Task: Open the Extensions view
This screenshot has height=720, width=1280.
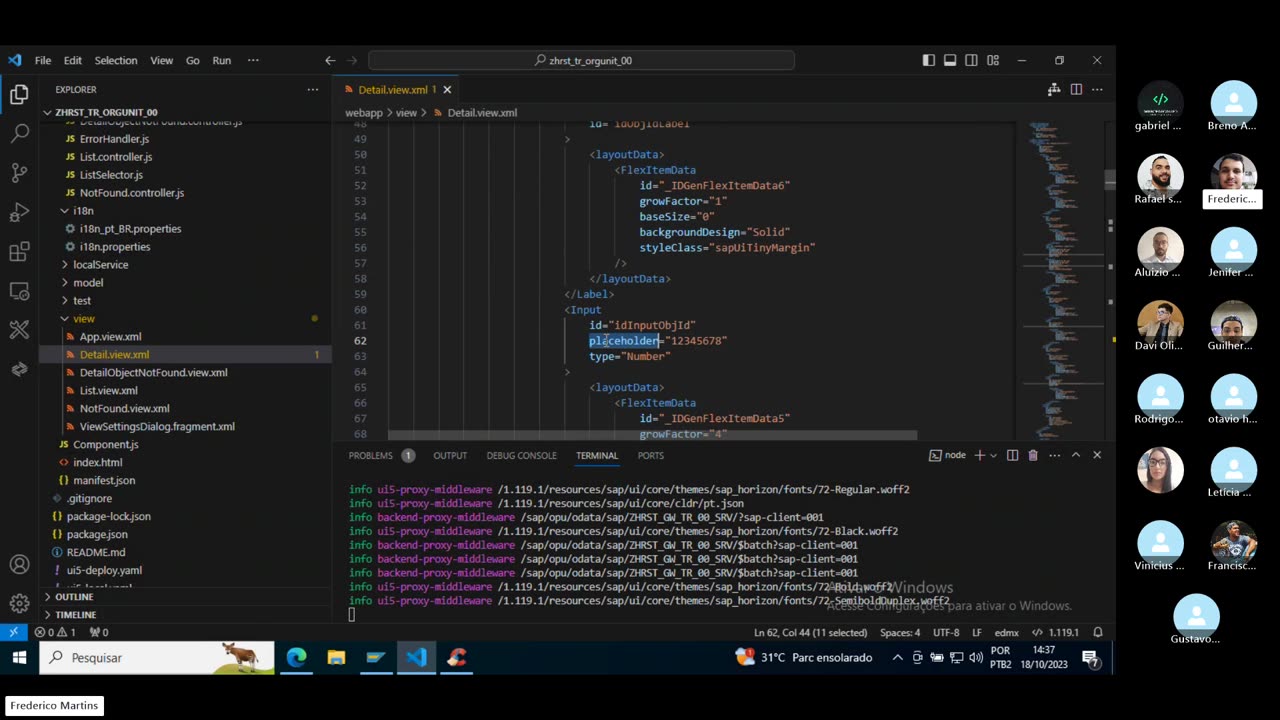Action: tap(19, 252)
